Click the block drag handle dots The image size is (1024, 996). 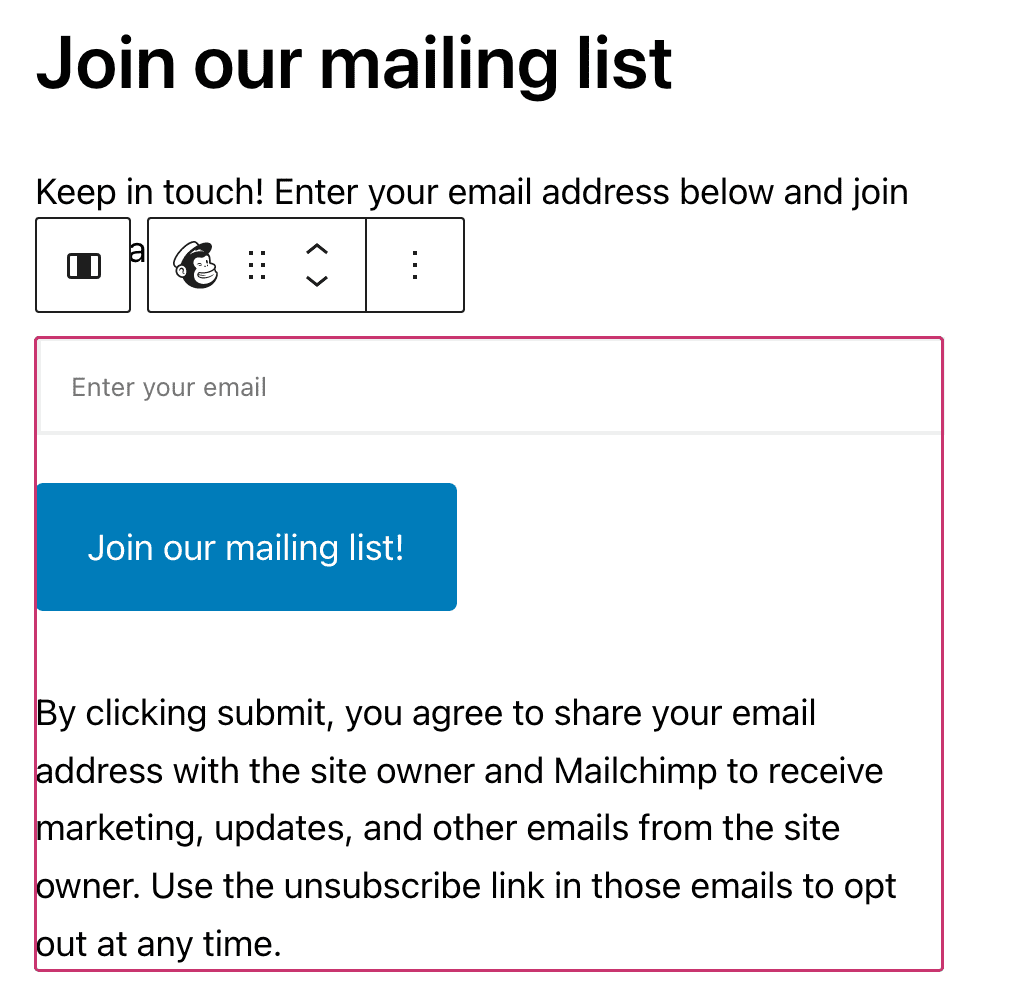point(257,266)
